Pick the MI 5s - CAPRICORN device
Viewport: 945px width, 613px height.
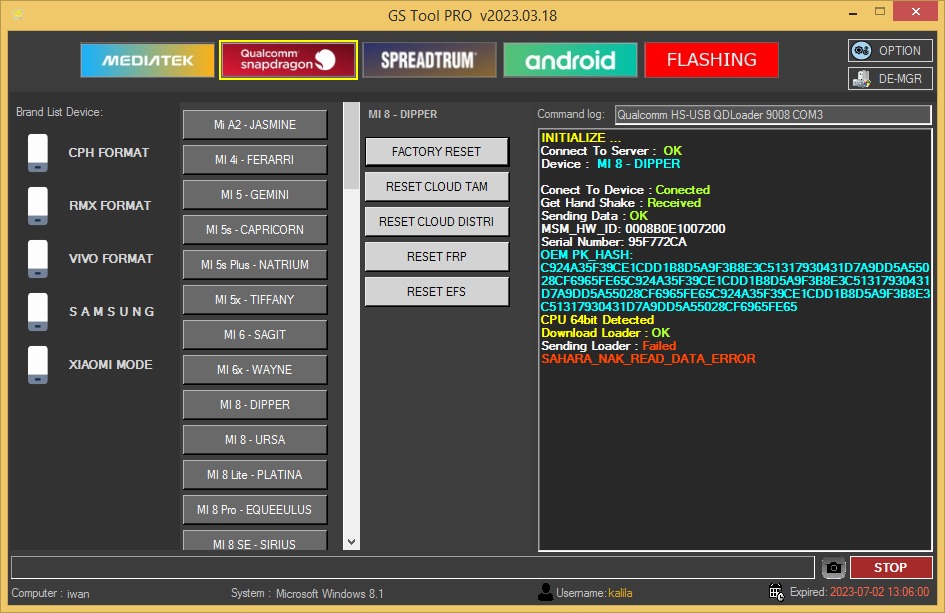tap(255, 230)
